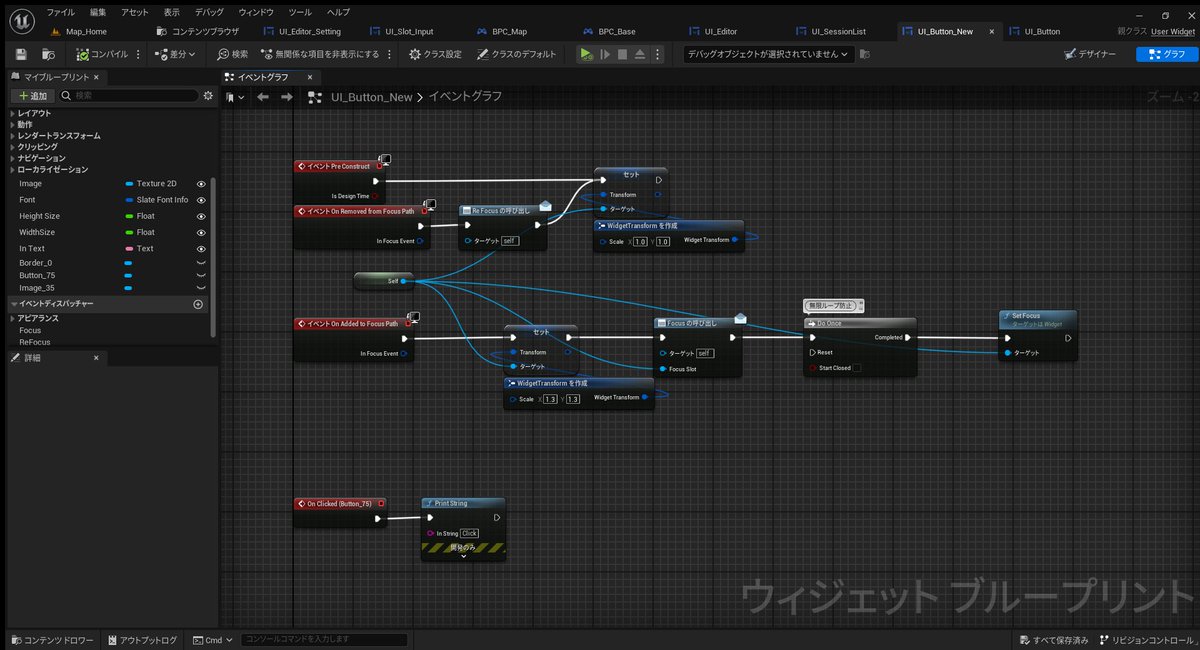Switch to Designer (デザイナー) mode
The width and height of the screenshot is (1200, 650).
(1090, 54)
